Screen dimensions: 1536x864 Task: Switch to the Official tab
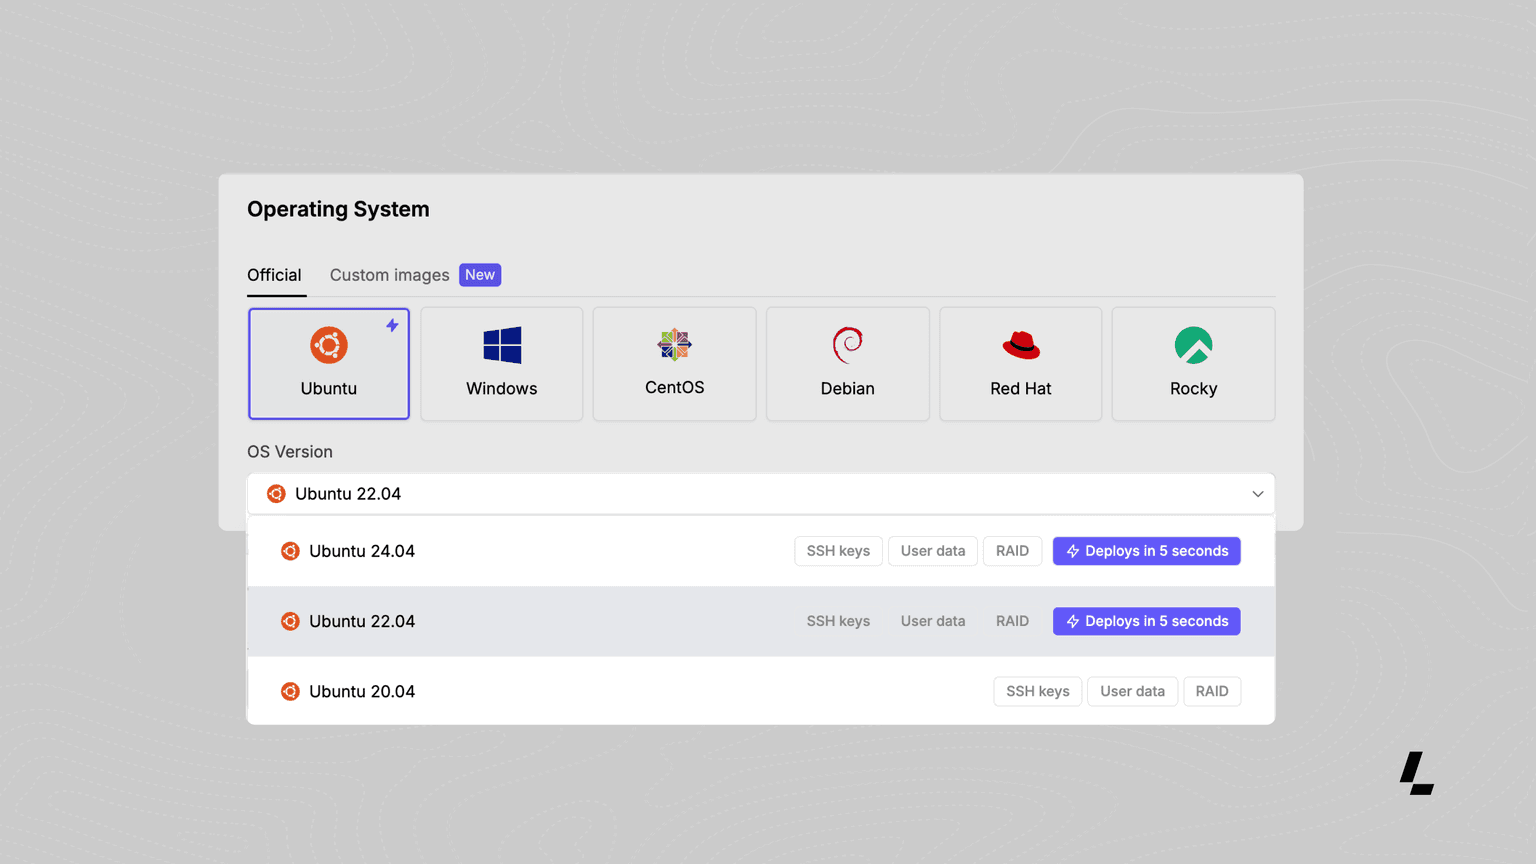(274, 275)
